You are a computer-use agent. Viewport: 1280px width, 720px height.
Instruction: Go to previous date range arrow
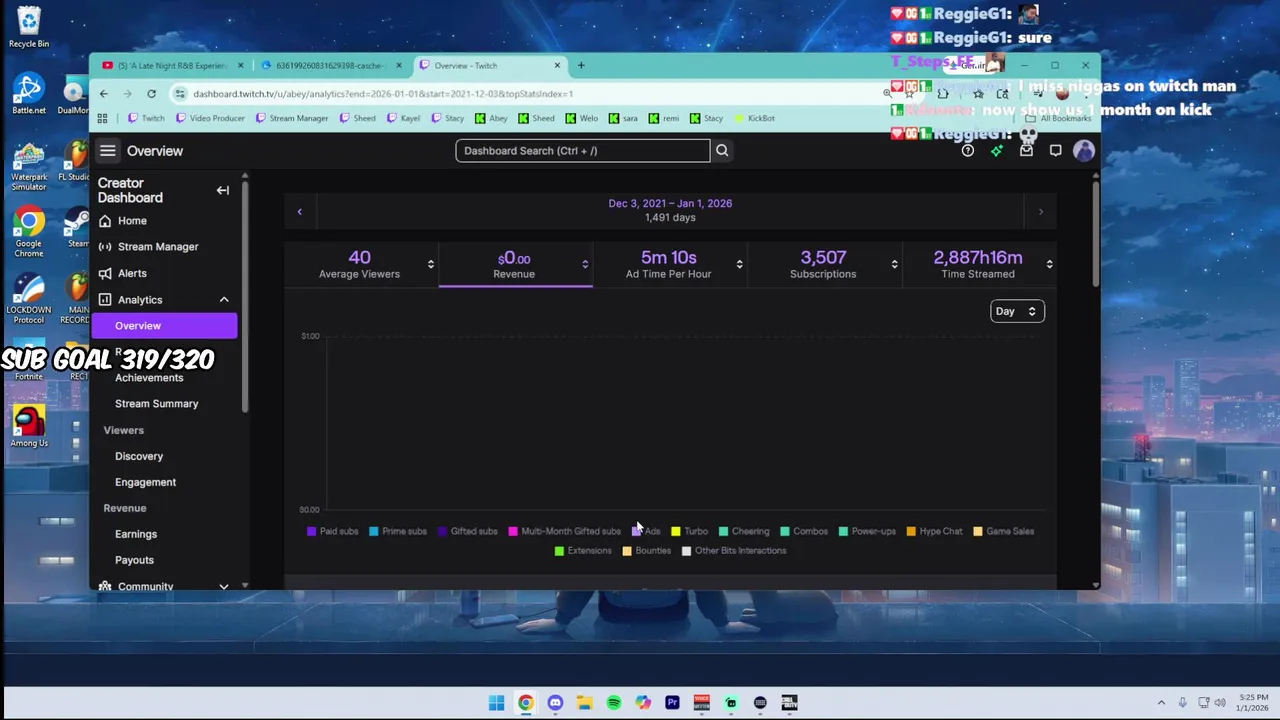pyautogui.click(x=299, y=211)
